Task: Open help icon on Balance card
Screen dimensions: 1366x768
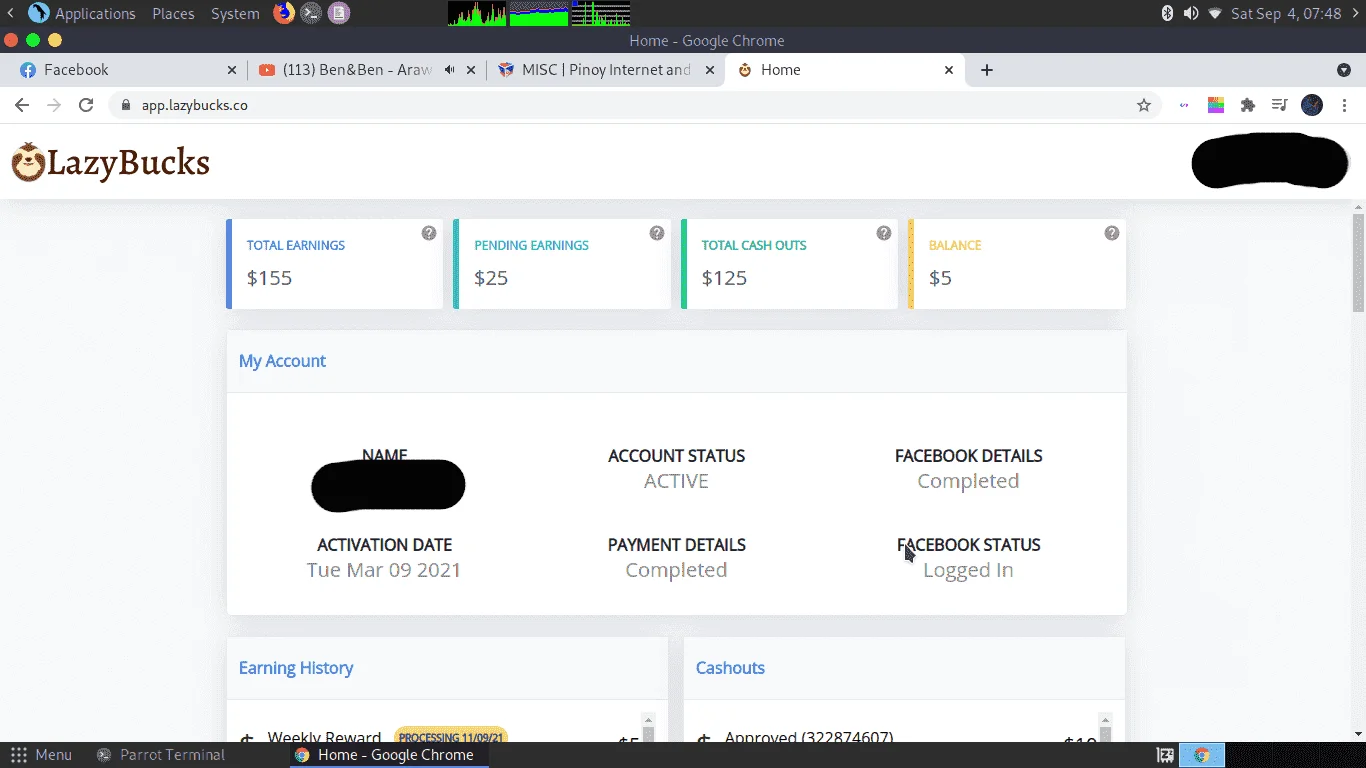Action: point(1112,233)
